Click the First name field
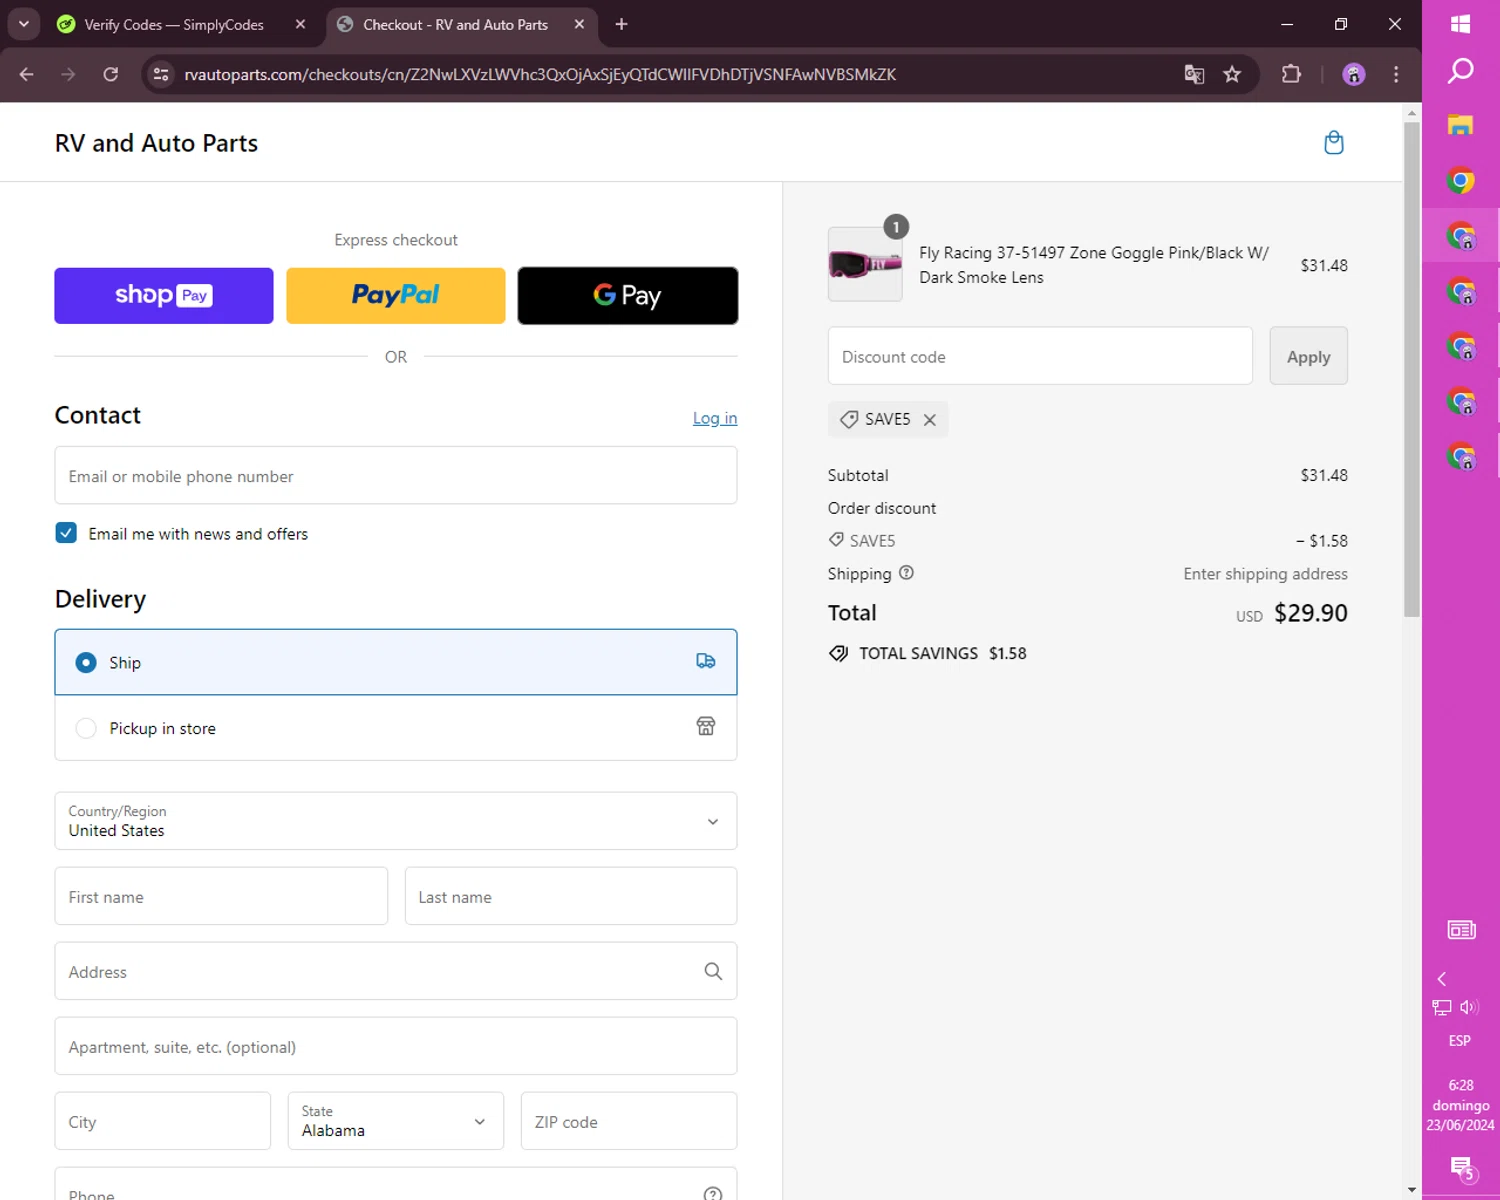The height and width of the screenshot is (1200, 1500). (x=221, y=896)
